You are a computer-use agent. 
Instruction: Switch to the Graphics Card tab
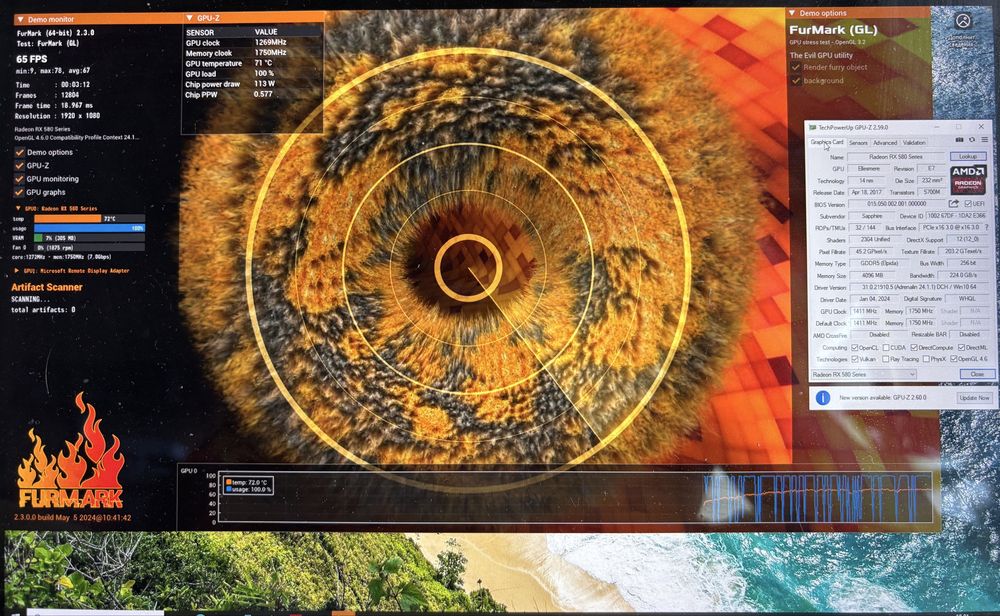click(827, 142)
